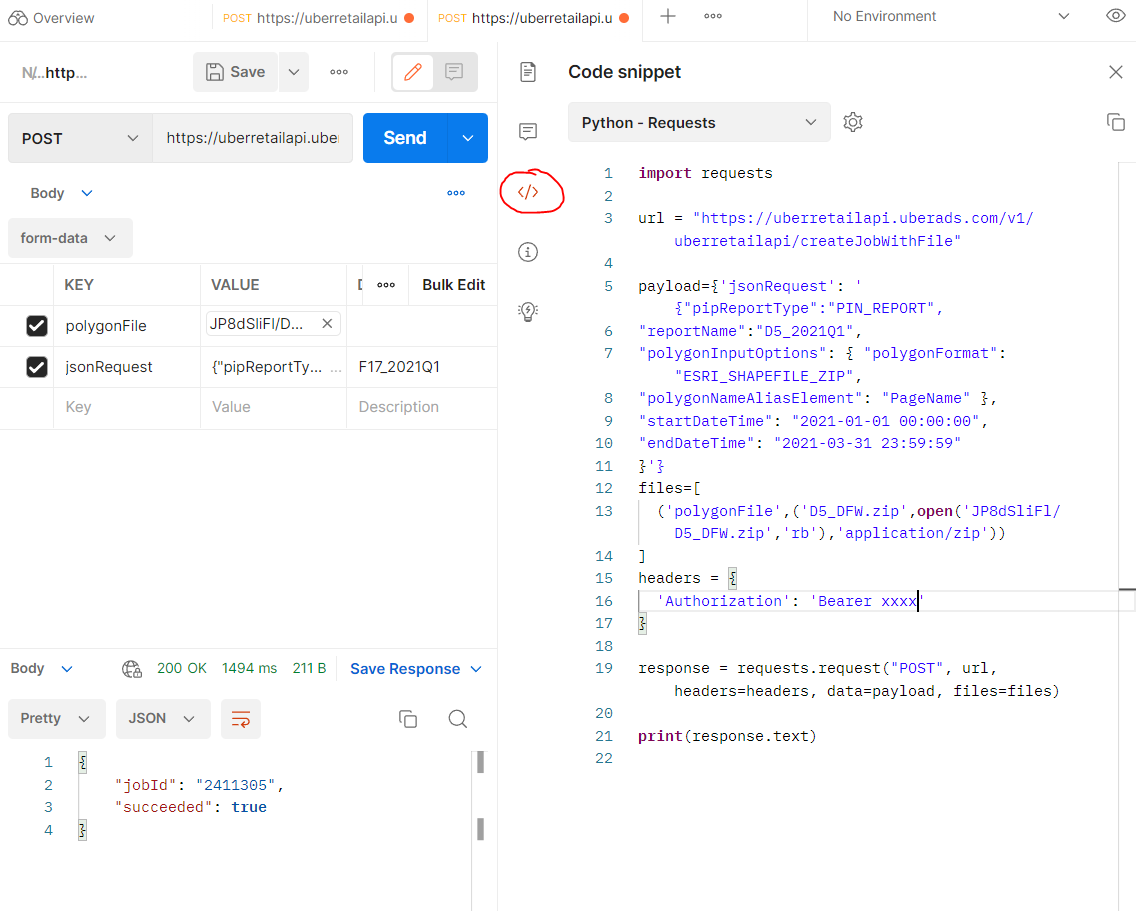Open code snippet settings gear
Viewport: 1136px width, 911px height.
[853, 122]
